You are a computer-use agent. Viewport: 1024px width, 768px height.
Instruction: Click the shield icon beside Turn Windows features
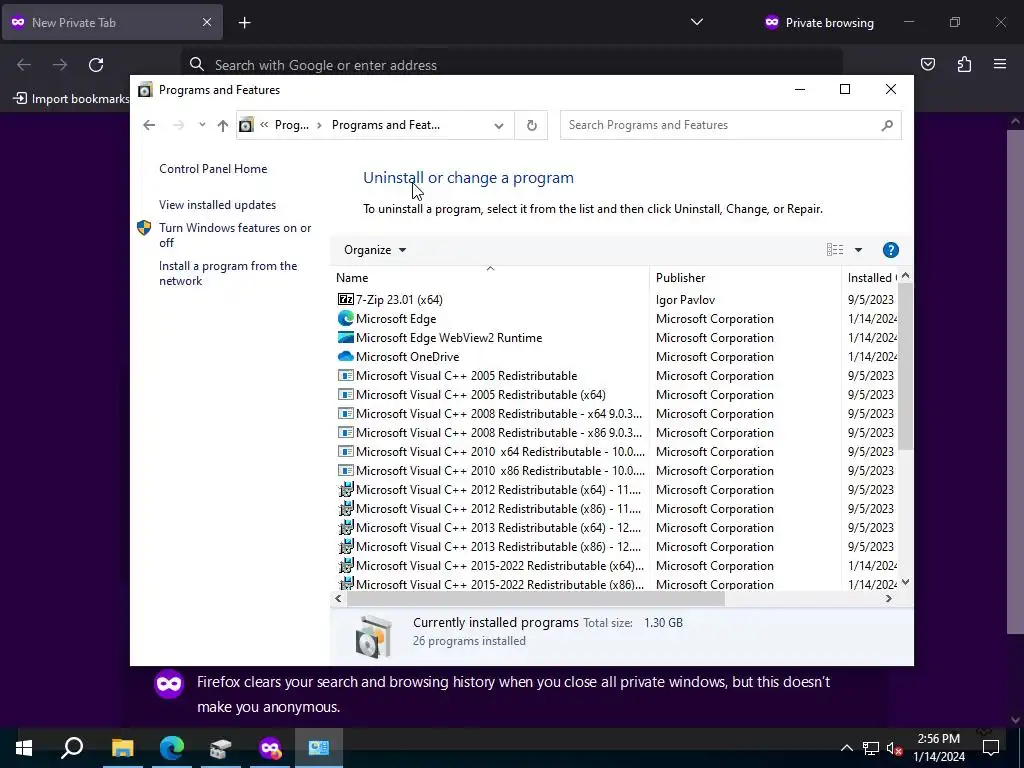pyautogui.click(x=144, y=228)
